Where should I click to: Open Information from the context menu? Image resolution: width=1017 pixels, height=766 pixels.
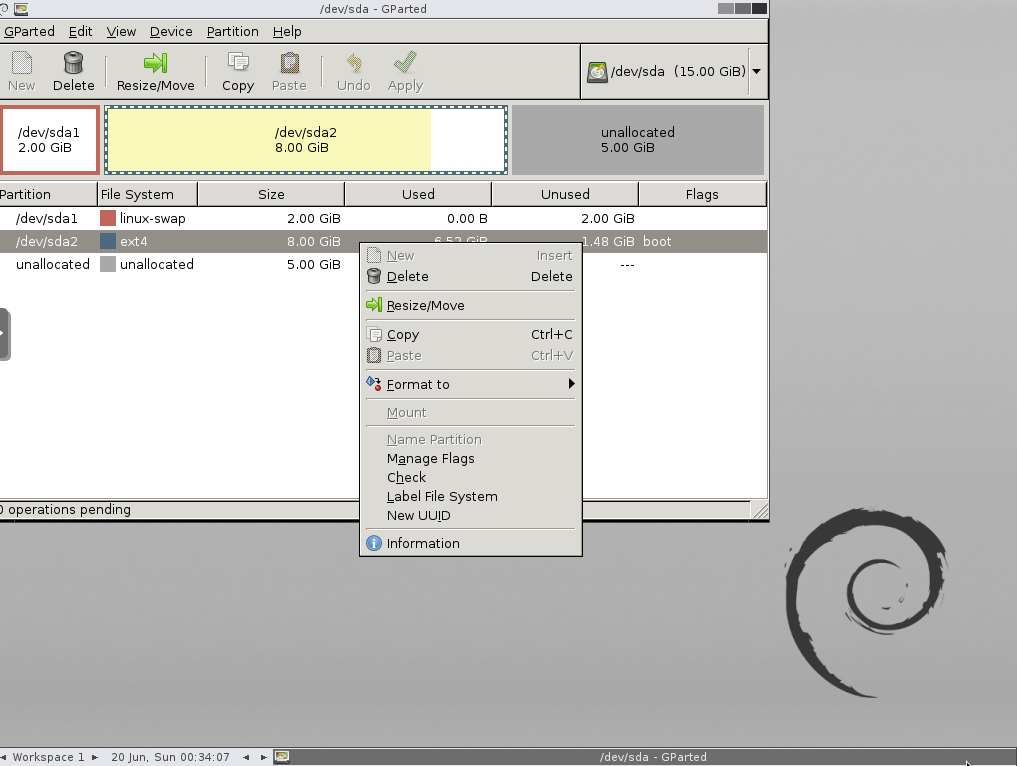pos(470,544)
